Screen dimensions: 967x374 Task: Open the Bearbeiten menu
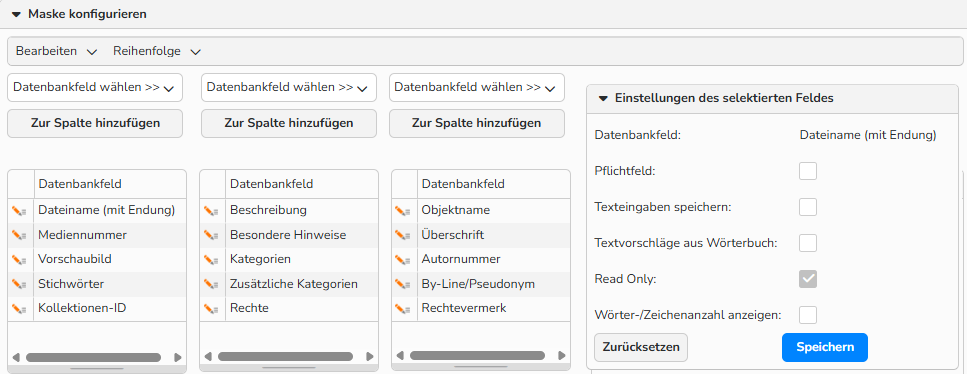56,51
